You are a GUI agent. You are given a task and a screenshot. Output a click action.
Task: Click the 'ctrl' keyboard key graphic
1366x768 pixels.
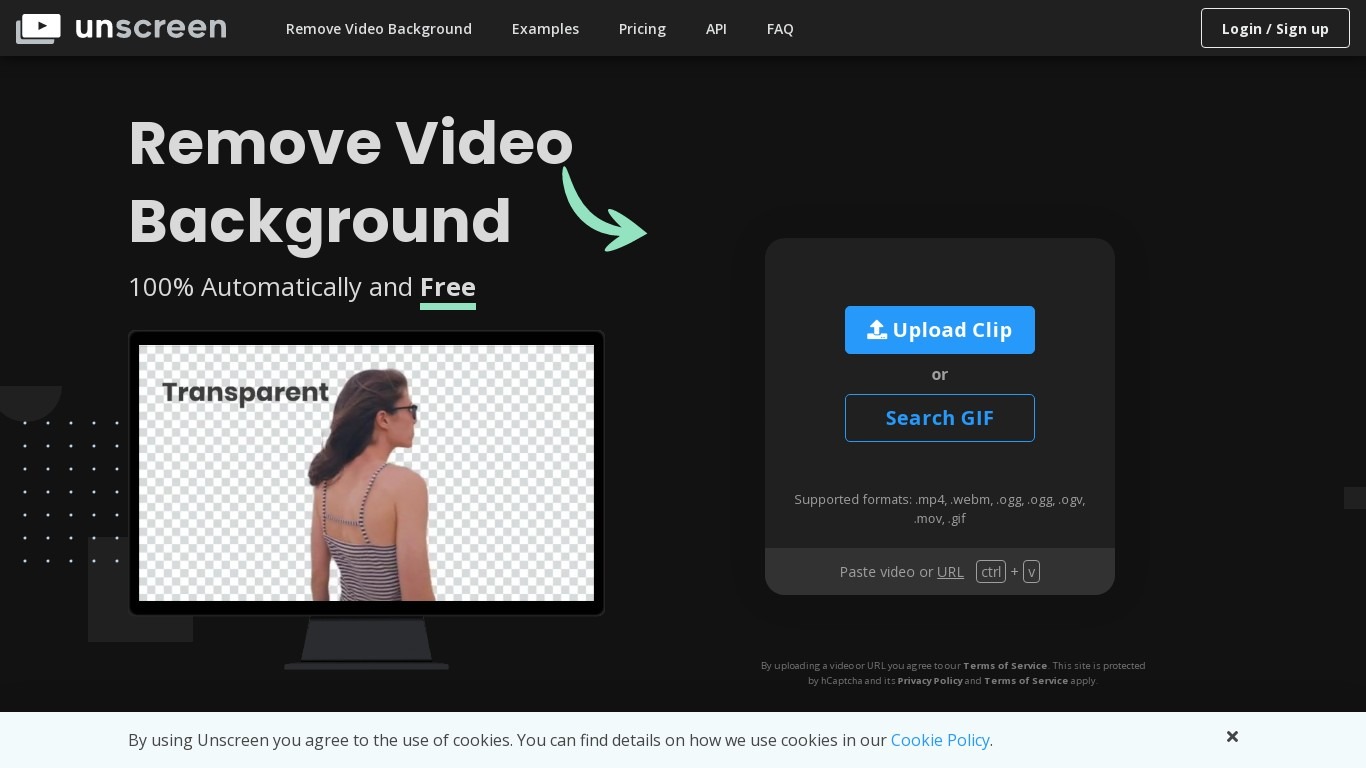pos(991,571)
